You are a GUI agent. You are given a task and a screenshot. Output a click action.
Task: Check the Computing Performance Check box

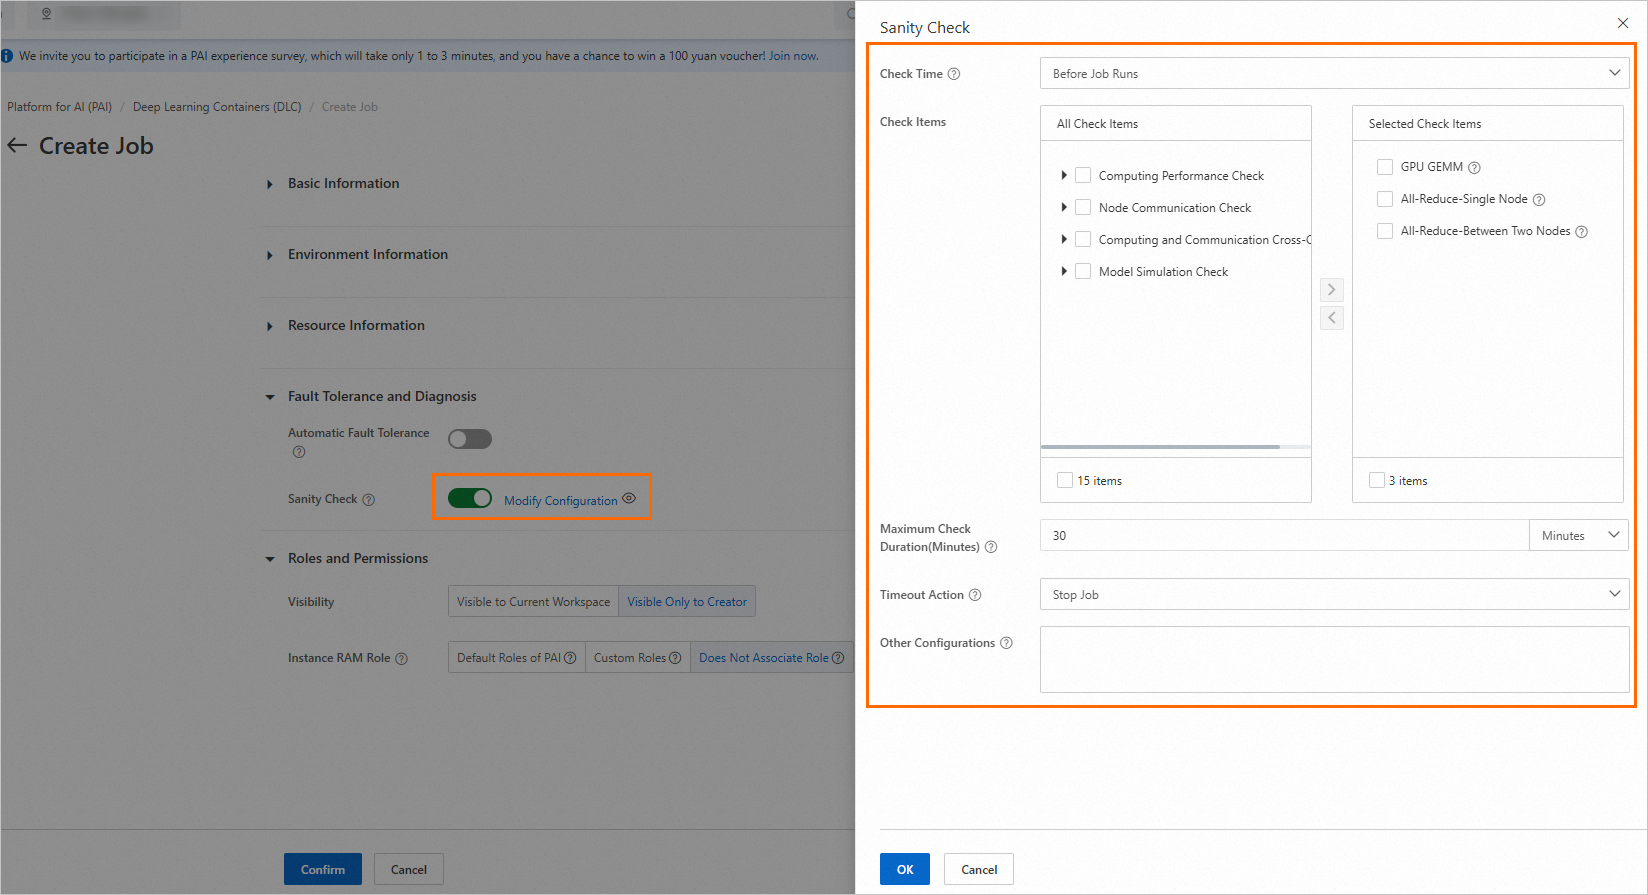1083,175
